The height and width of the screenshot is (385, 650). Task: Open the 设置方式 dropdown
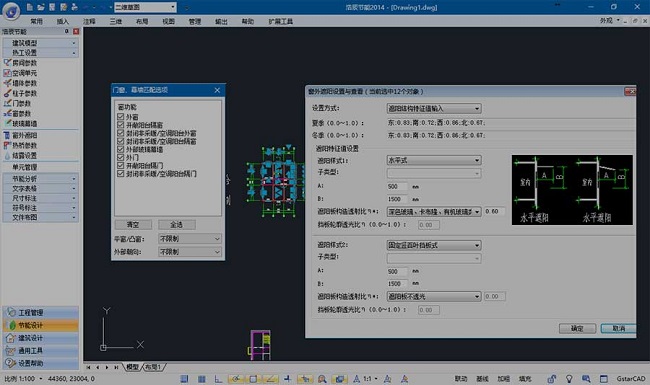tap(434, 109)
